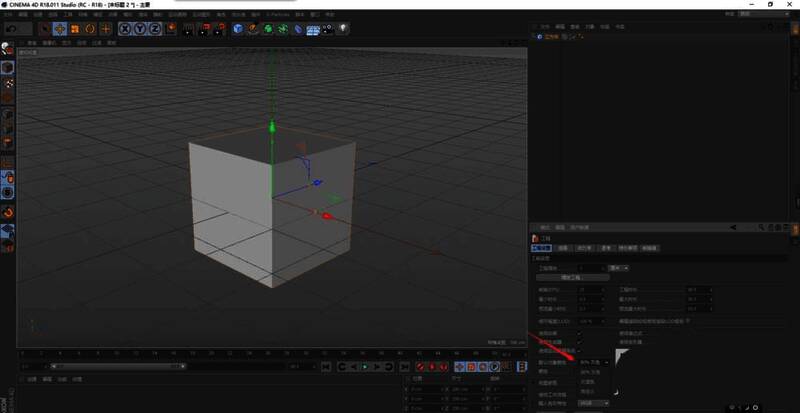This screenshot has width=800, height=413.
Task: Toggle X axis lock button
Action: point(125,29)
